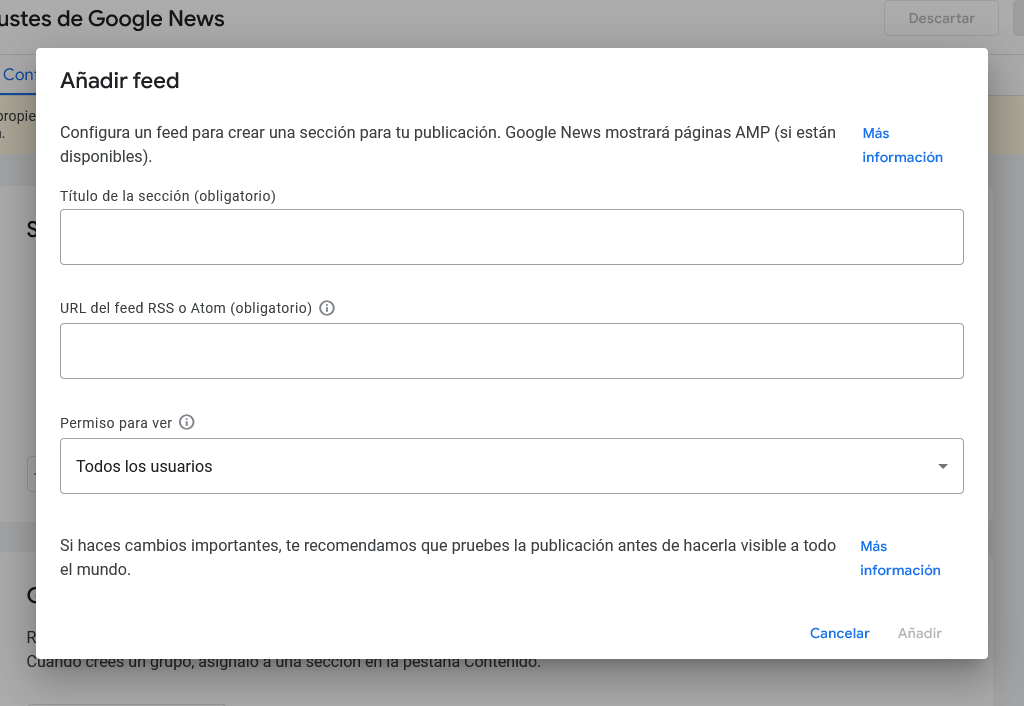Focus the Título de la sección text field
Image resolution: width=1024 pixels, height=706 pixels.
[x=511, y=237]
